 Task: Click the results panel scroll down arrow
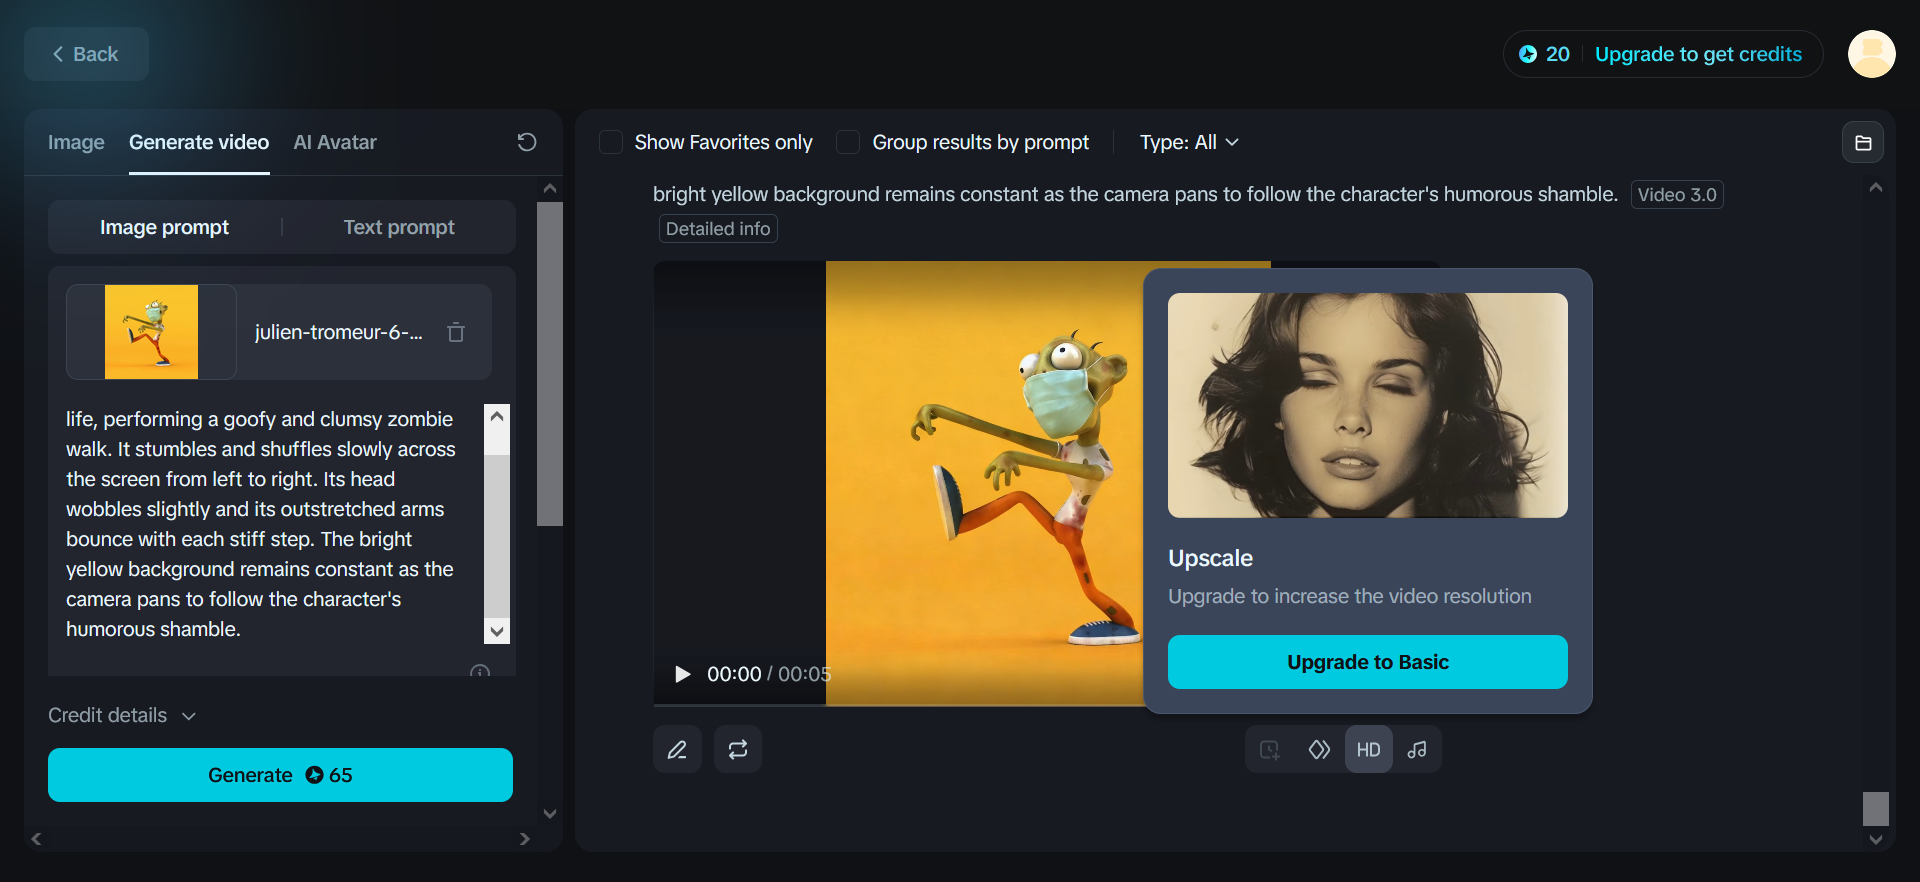tap(1876, 840)
